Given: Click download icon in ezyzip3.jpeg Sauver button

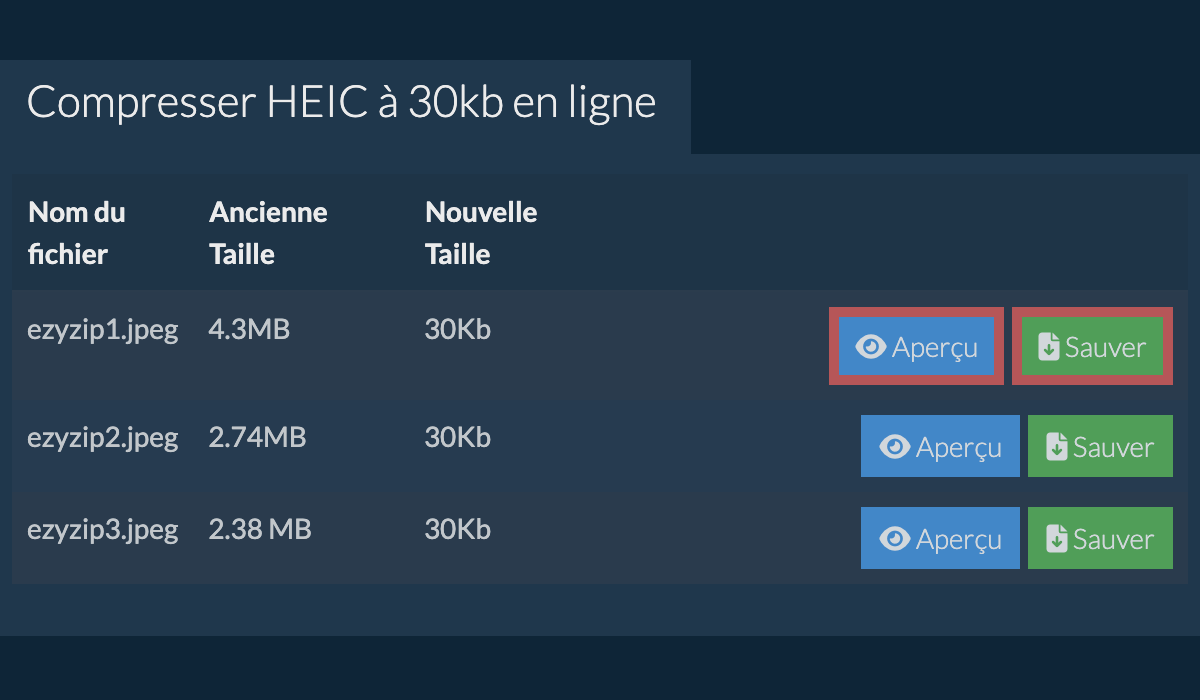Looking at the screenshot, I should (1057, 539).
